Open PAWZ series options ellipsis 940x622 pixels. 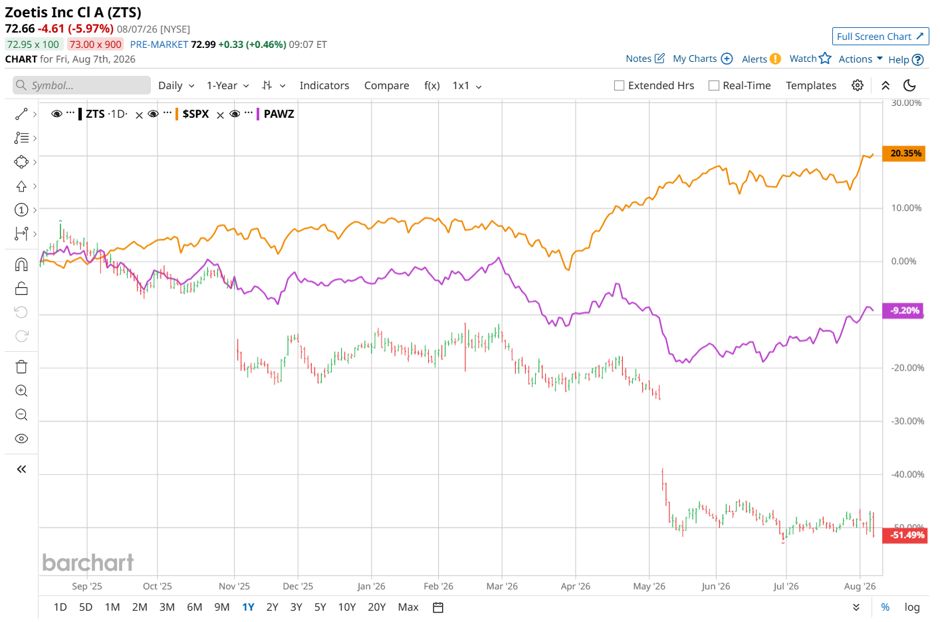tap(248, 112)
